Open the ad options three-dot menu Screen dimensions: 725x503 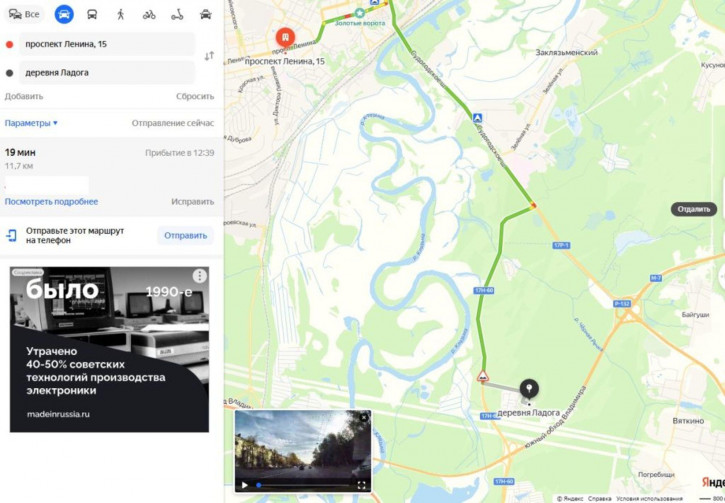(199, 276)
